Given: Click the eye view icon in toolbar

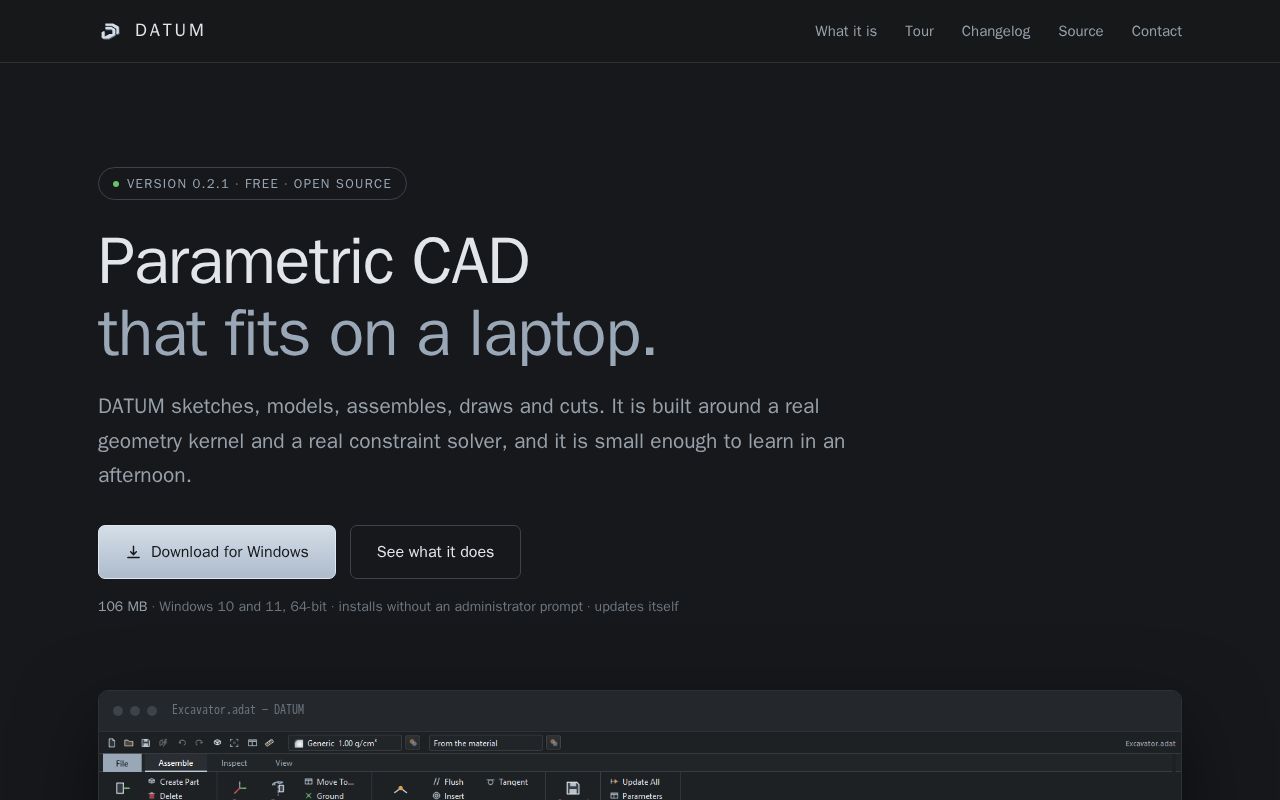Looking at the screenshot, I should (217, 743).
